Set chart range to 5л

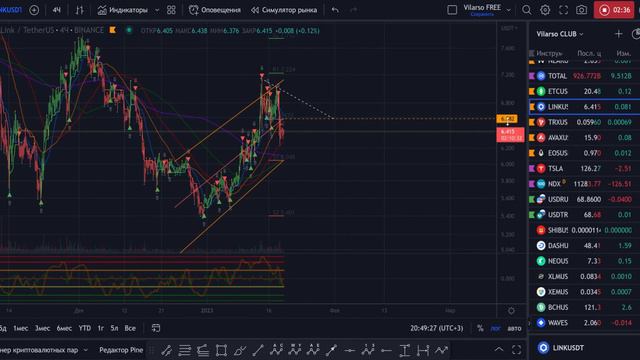114,328
